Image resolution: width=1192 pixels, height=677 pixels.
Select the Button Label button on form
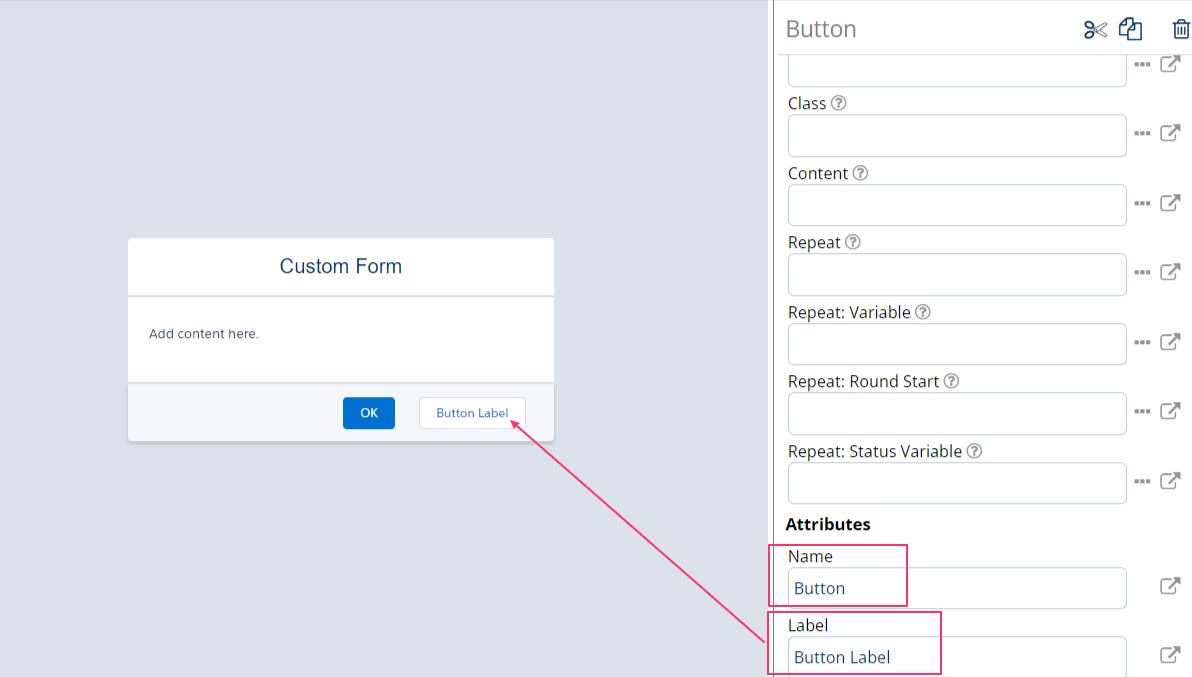coord(472,413)
